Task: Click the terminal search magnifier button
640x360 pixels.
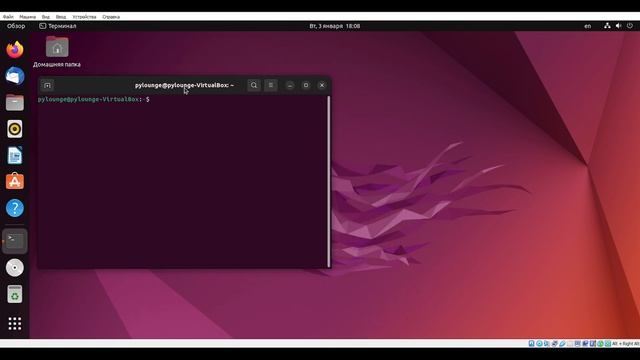Action: (x=254, y=85)
